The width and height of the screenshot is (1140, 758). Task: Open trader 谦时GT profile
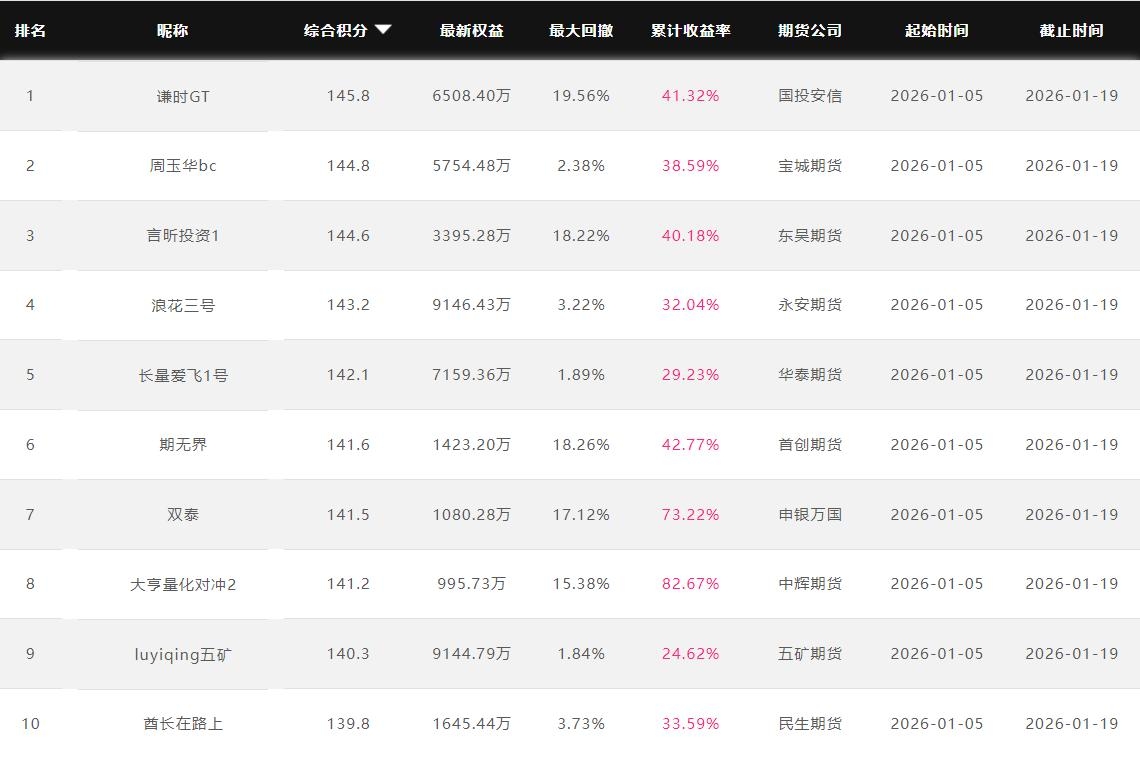point(183,96)
